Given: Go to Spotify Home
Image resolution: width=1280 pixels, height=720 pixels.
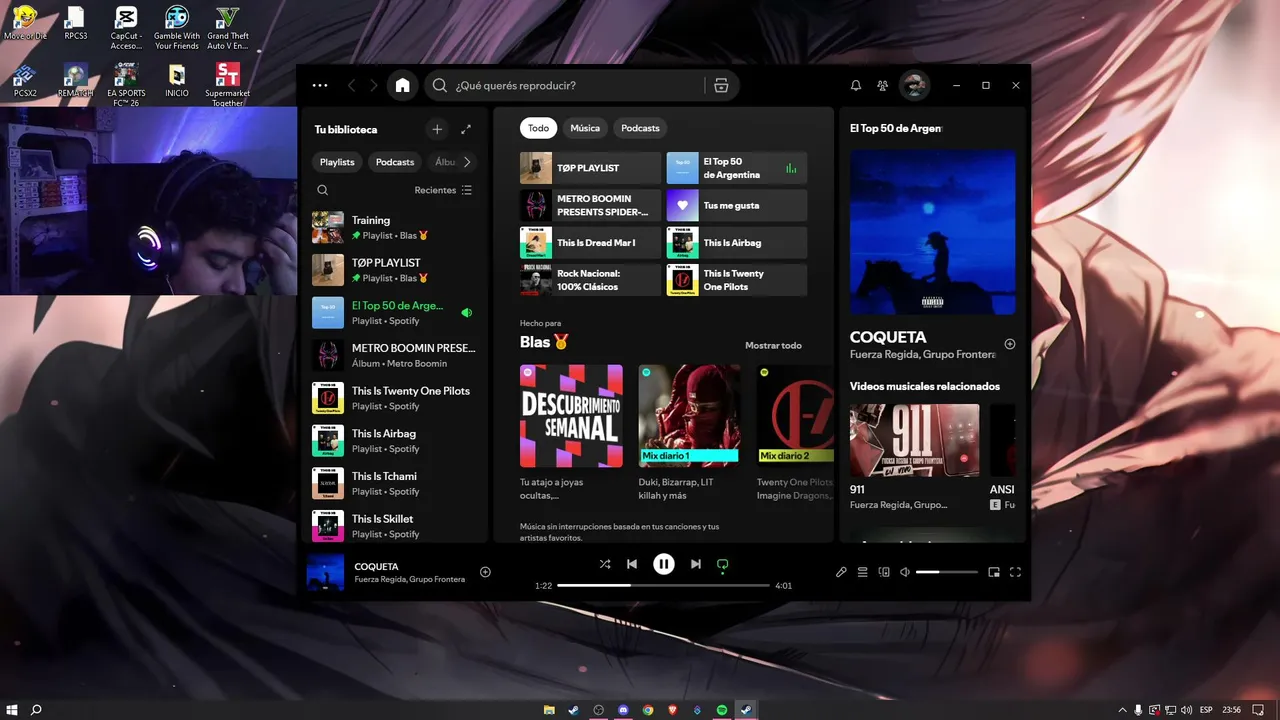Looking at the screenshot, I should (402, 86).
